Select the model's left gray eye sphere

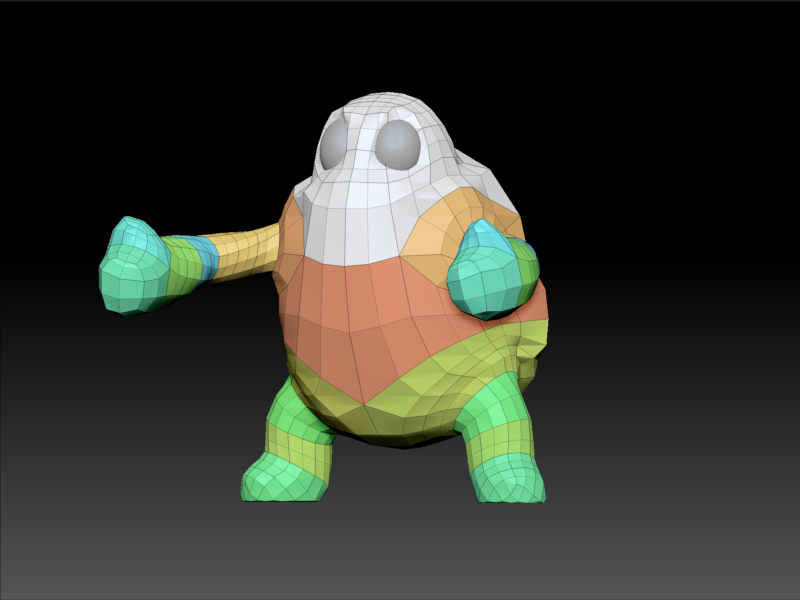click(x=333, y=145)
